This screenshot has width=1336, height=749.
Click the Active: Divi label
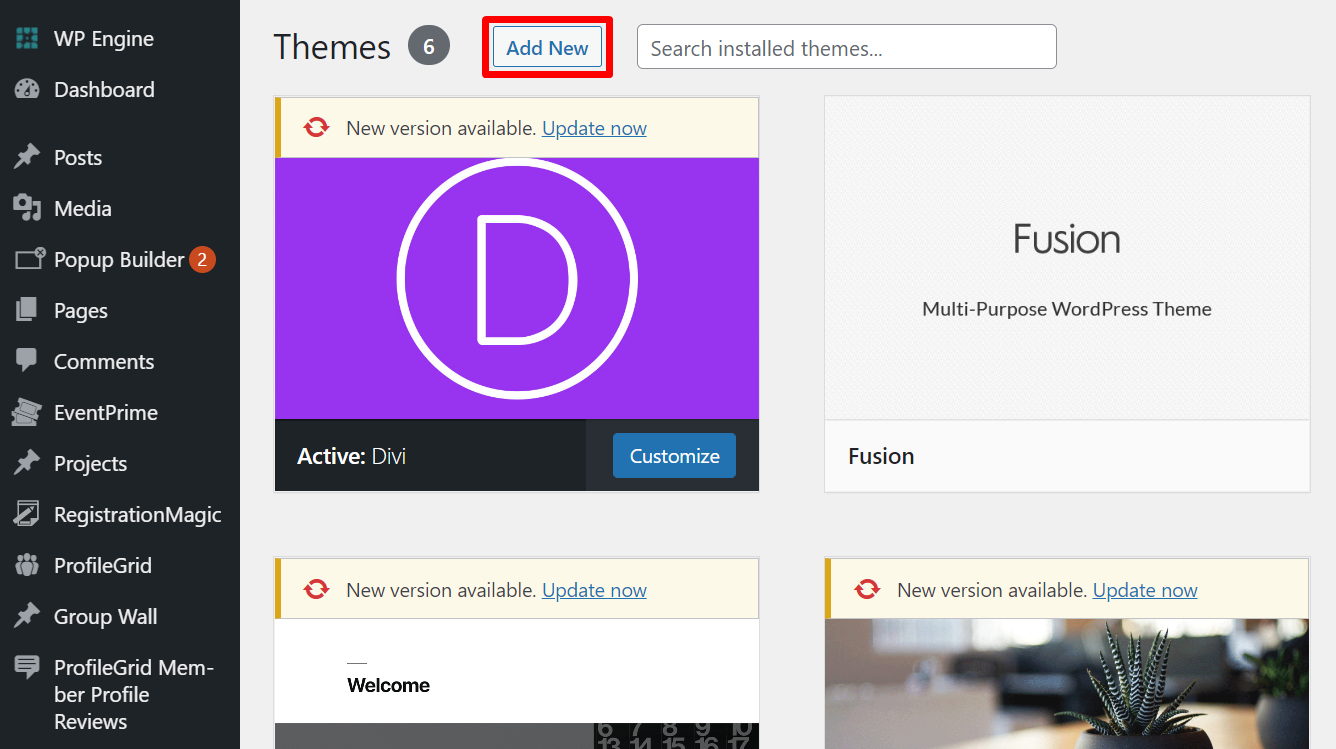351,456
